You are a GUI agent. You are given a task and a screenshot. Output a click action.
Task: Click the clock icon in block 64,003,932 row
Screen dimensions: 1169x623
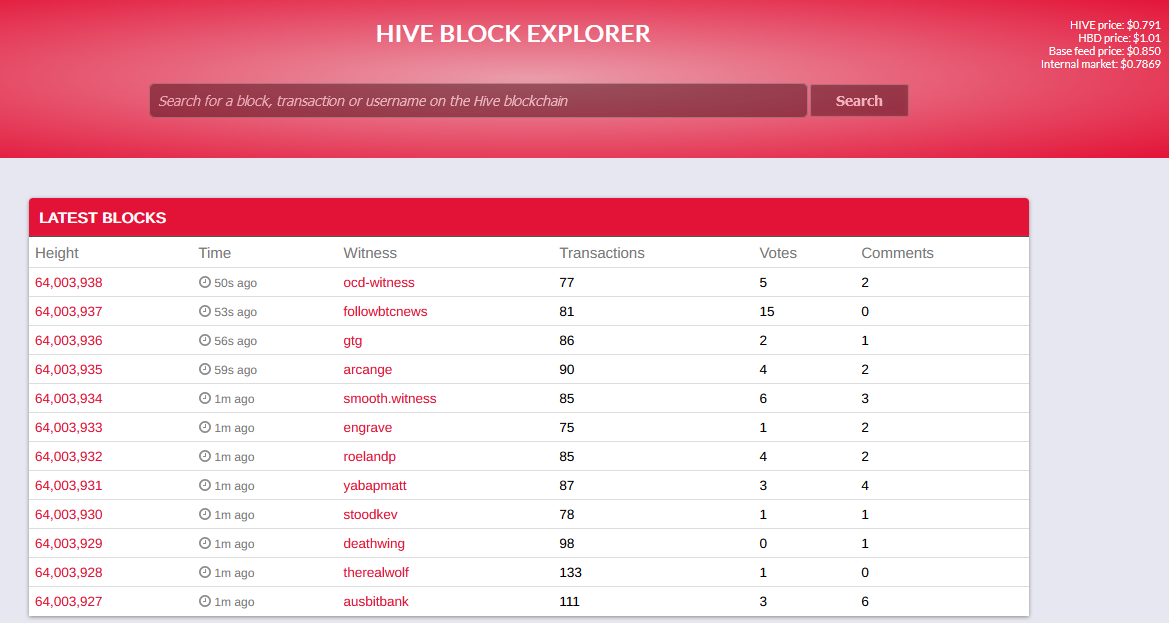[x=205, y=457]
